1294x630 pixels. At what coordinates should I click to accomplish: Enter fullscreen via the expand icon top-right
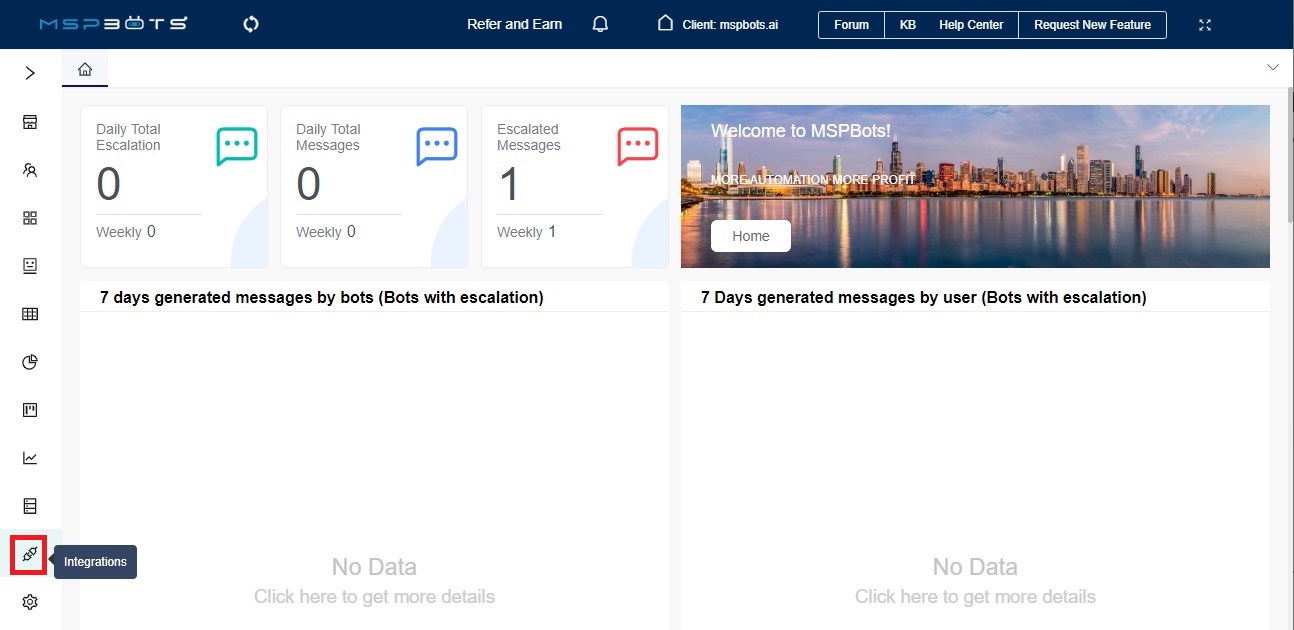pos(1204,25)
